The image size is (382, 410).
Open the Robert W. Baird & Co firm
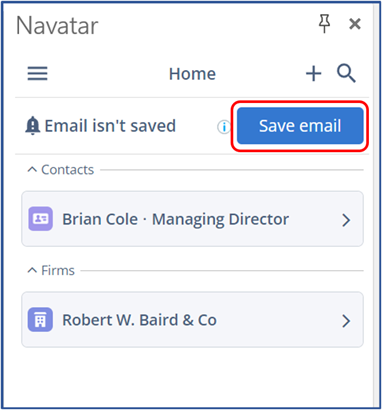tap(192, 320)
